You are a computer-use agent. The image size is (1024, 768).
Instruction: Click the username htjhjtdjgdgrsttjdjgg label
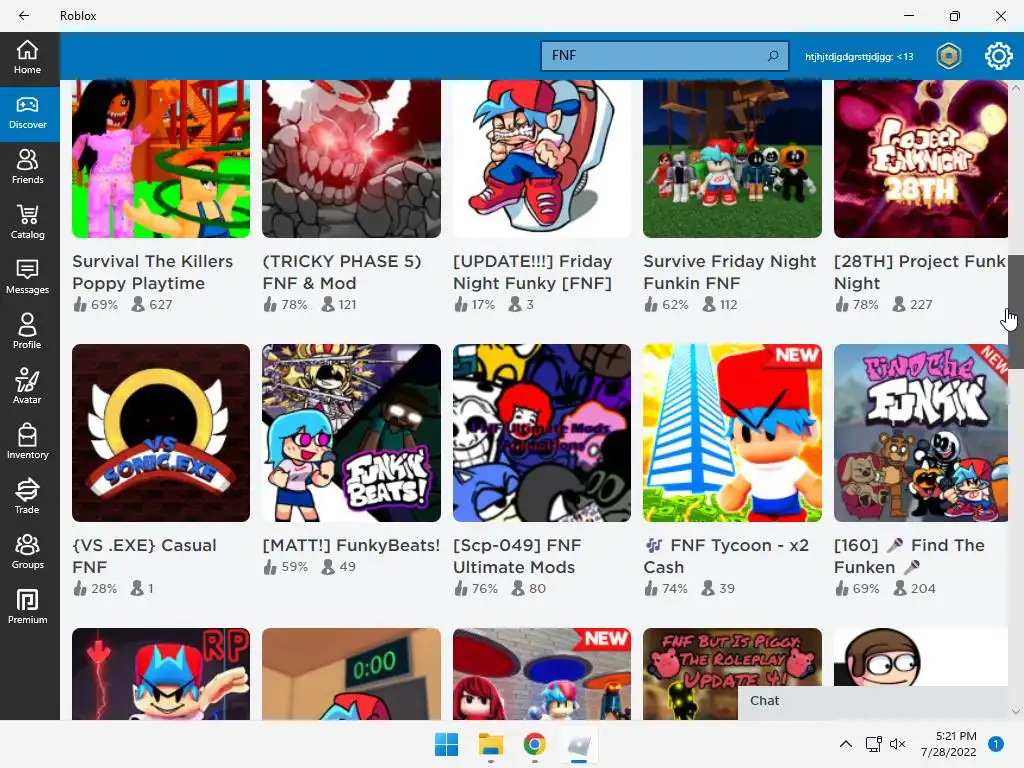point(859,57)
